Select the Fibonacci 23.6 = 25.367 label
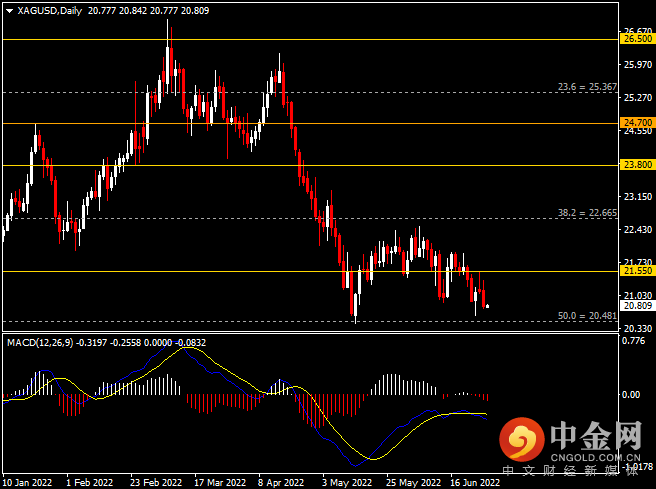Image resolution: width=656 pixels, height=489 pixels. tap(587, 87)
